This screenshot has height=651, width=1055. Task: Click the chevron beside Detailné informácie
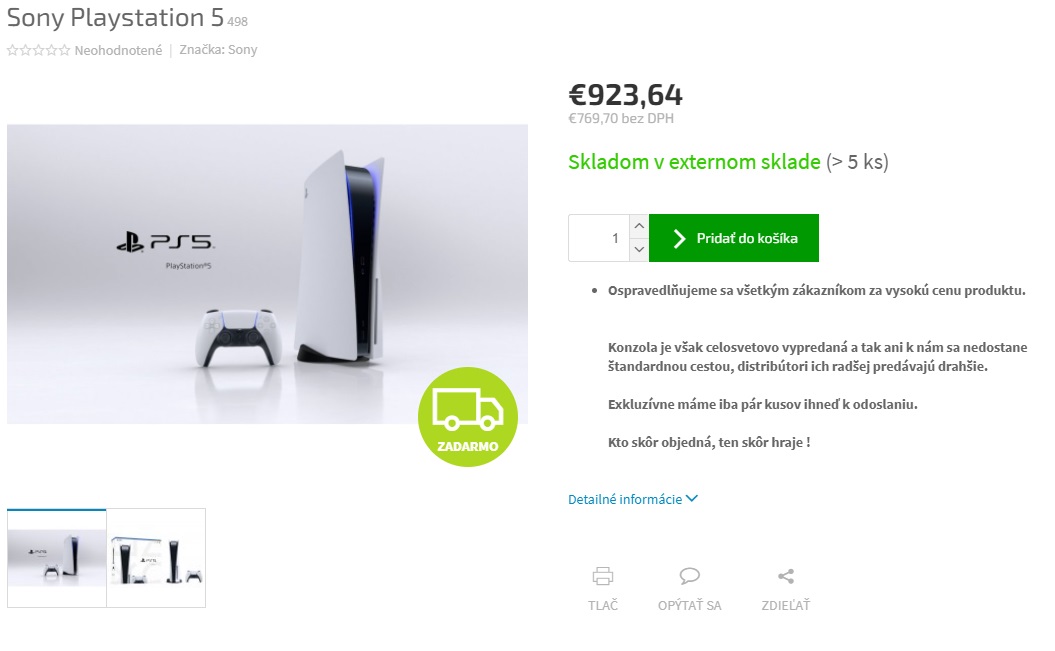(692, 498)
